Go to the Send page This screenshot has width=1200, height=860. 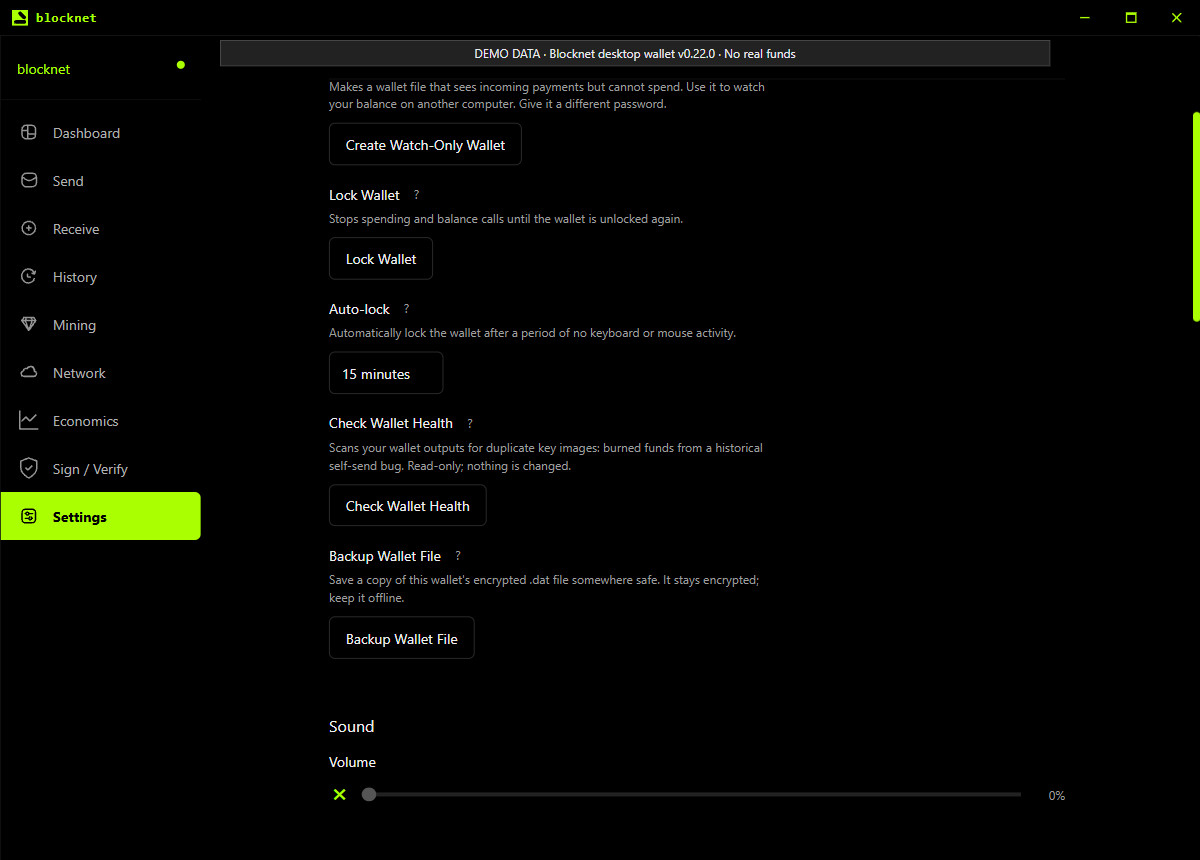click(100, 181)
